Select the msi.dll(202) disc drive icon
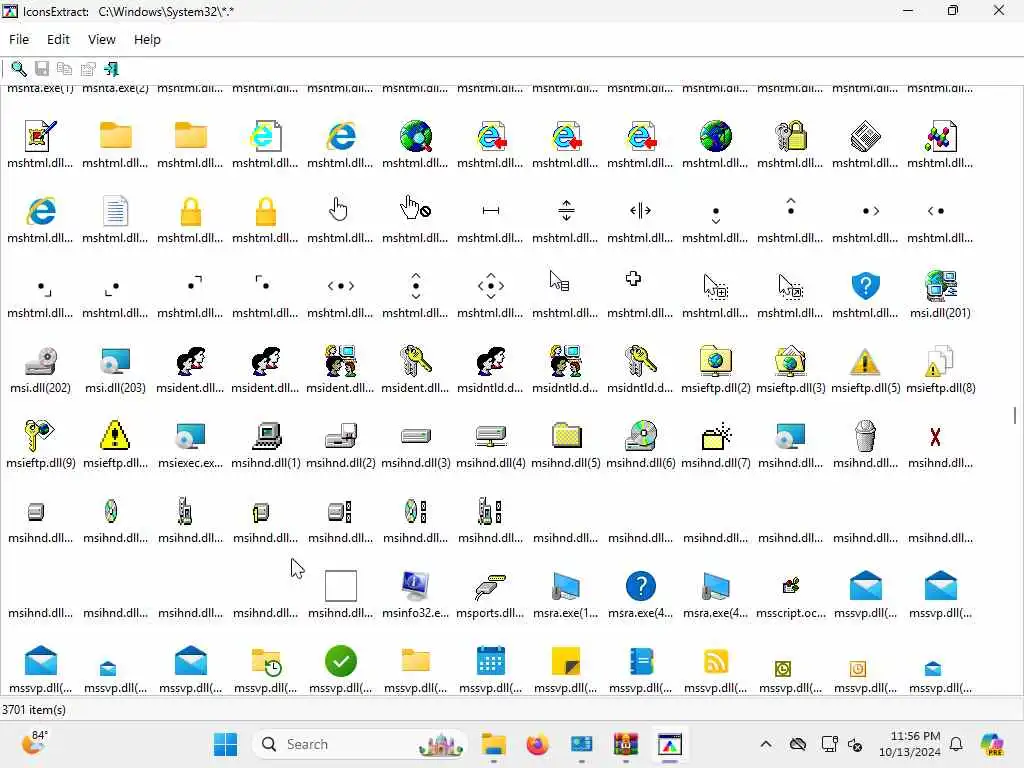Viewport: 1024px width, 768px height. pyautogui.click(x=40, y=360)
